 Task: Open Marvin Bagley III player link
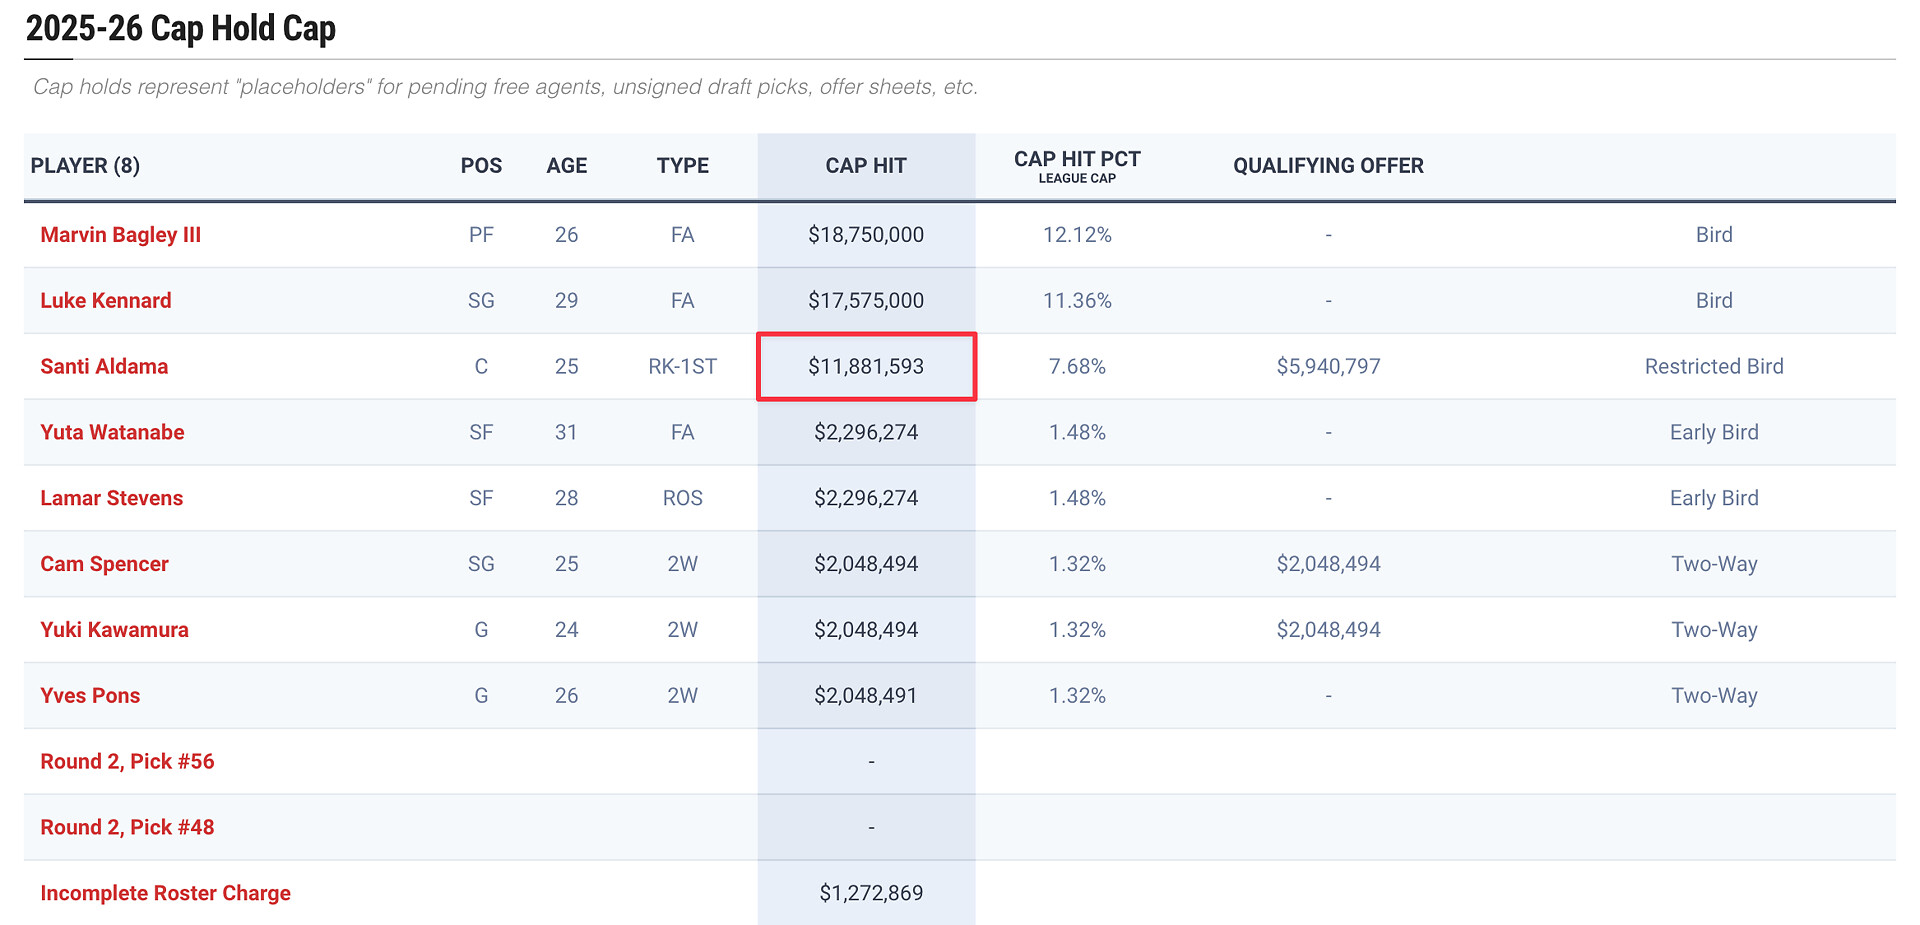[x=120, y=235]
